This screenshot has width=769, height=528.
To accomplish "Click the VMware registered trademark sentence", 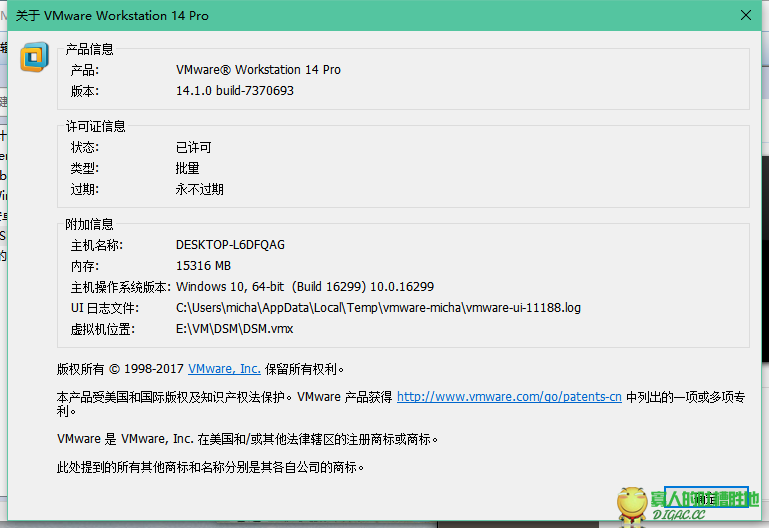I will tap(247, 439).
